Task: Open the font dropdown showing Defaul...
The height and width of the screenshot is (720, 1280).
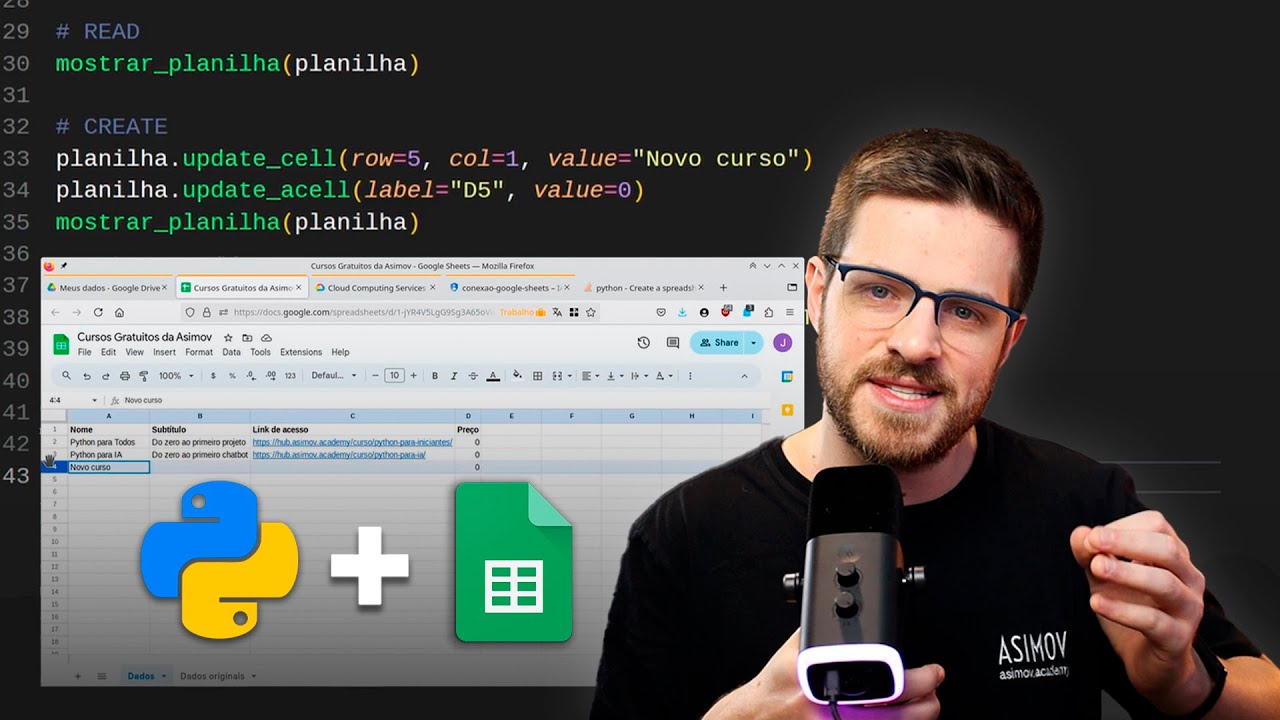Action: tap(334, 376)
